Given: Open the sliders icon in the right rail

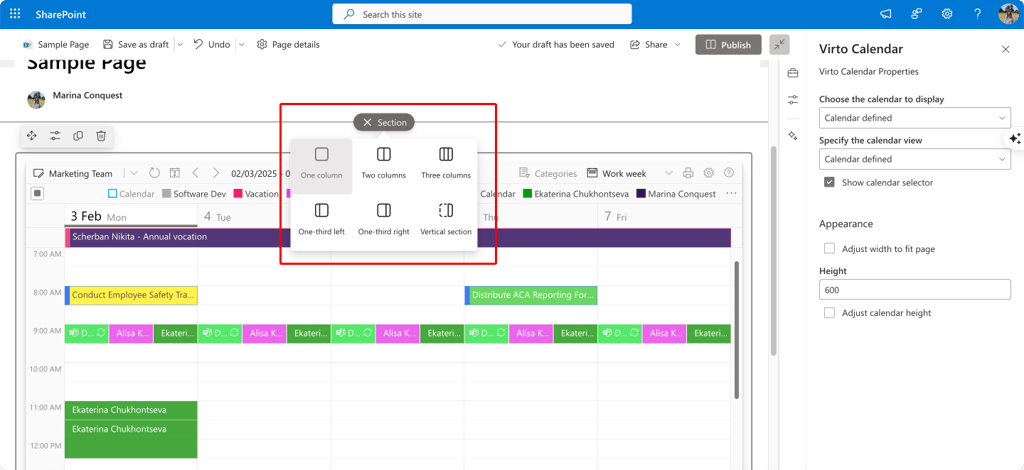Looking at the screenshot, I should pos(793,100).
